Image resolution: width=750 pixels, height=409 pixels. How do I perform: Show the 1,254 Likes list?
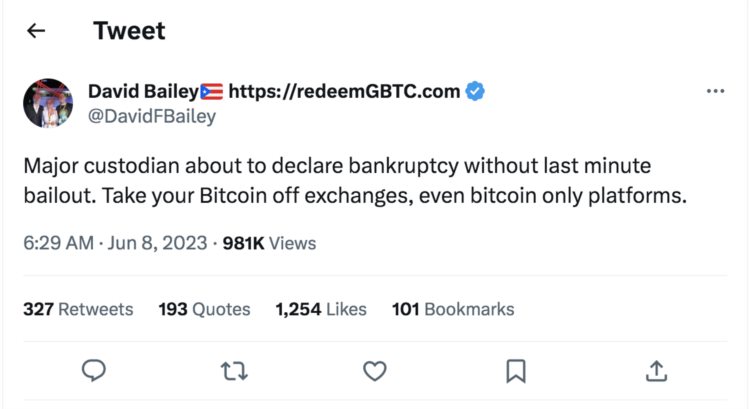coord(320,309)
